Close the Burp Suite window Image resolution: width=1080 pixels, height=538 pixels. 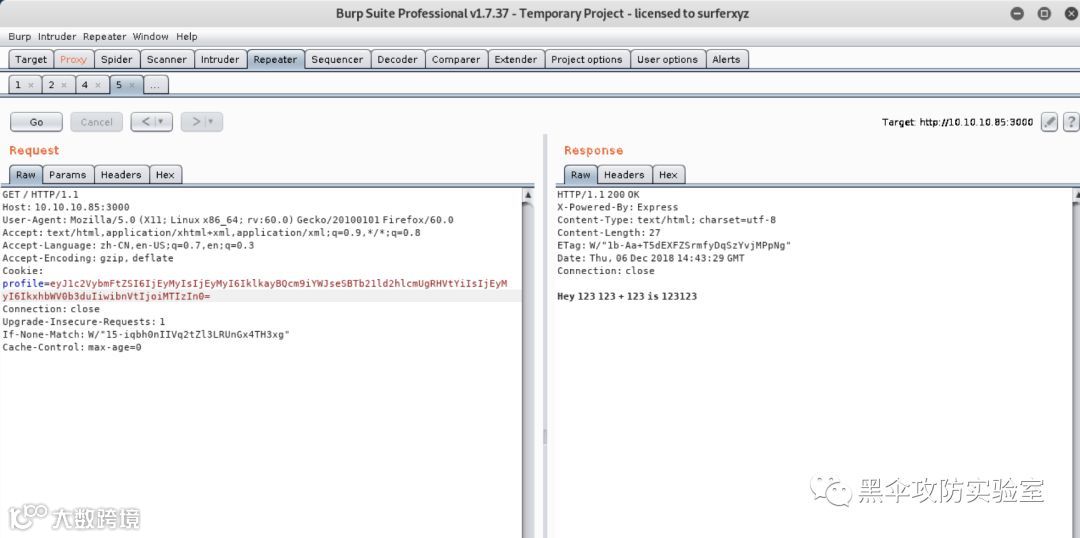point(1070,13)
